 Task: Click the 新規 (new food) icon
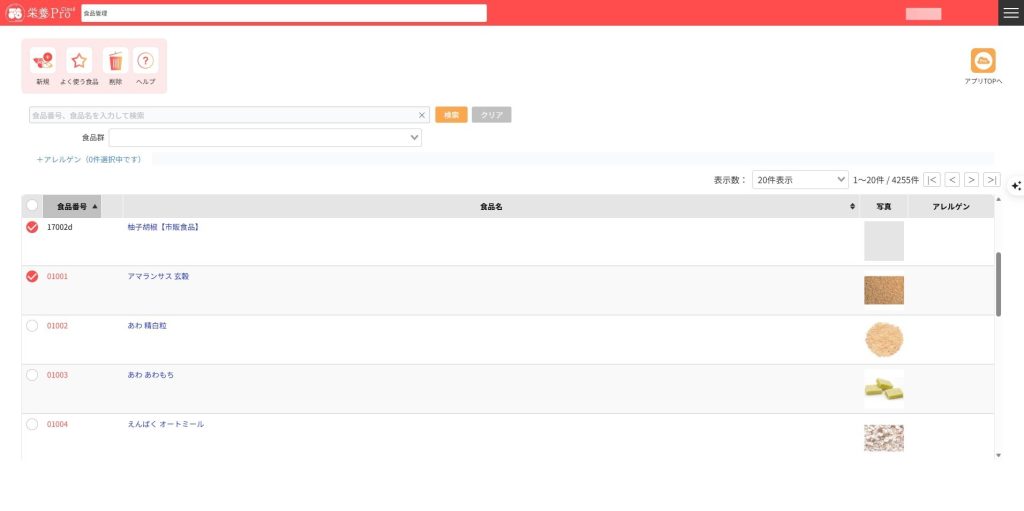click(42, 61)
